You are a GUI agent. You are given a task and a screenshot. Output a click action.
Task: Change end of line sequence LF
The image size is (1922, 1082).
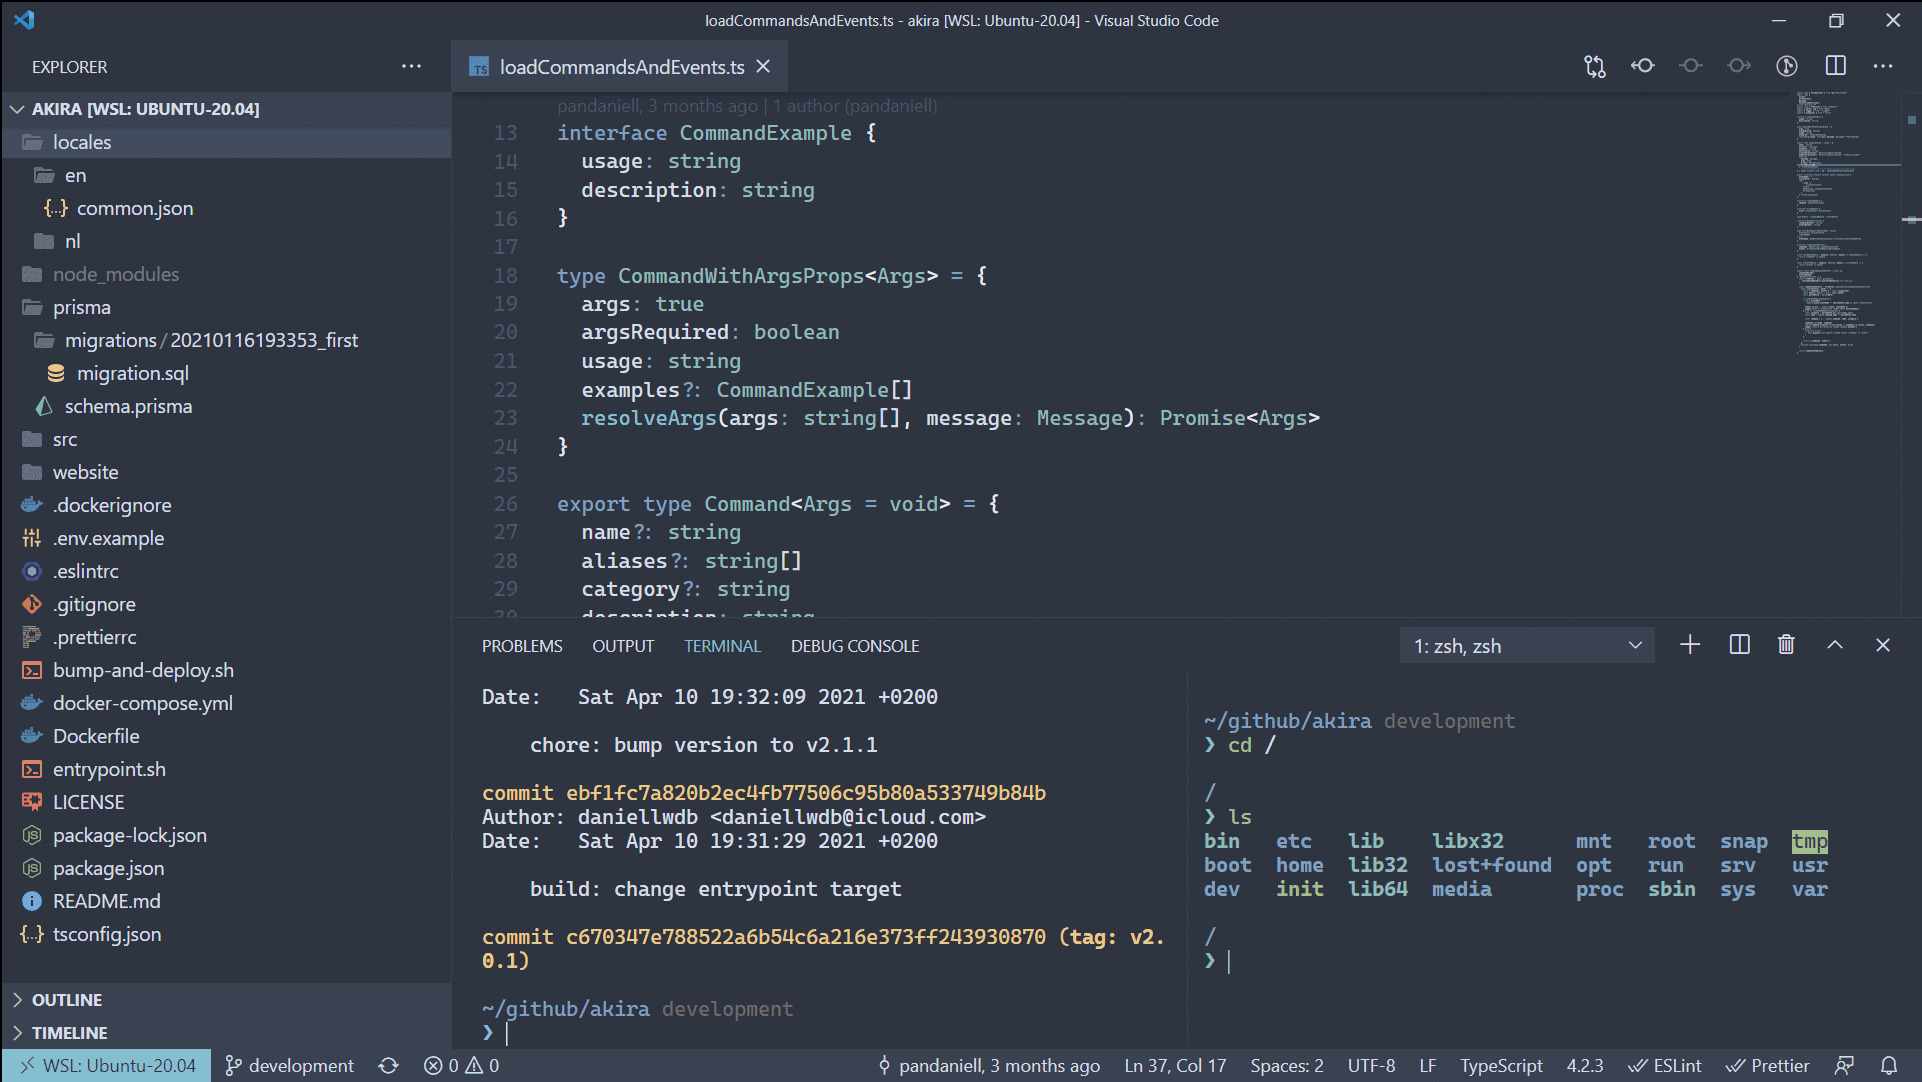[x=1428, y=1066]
